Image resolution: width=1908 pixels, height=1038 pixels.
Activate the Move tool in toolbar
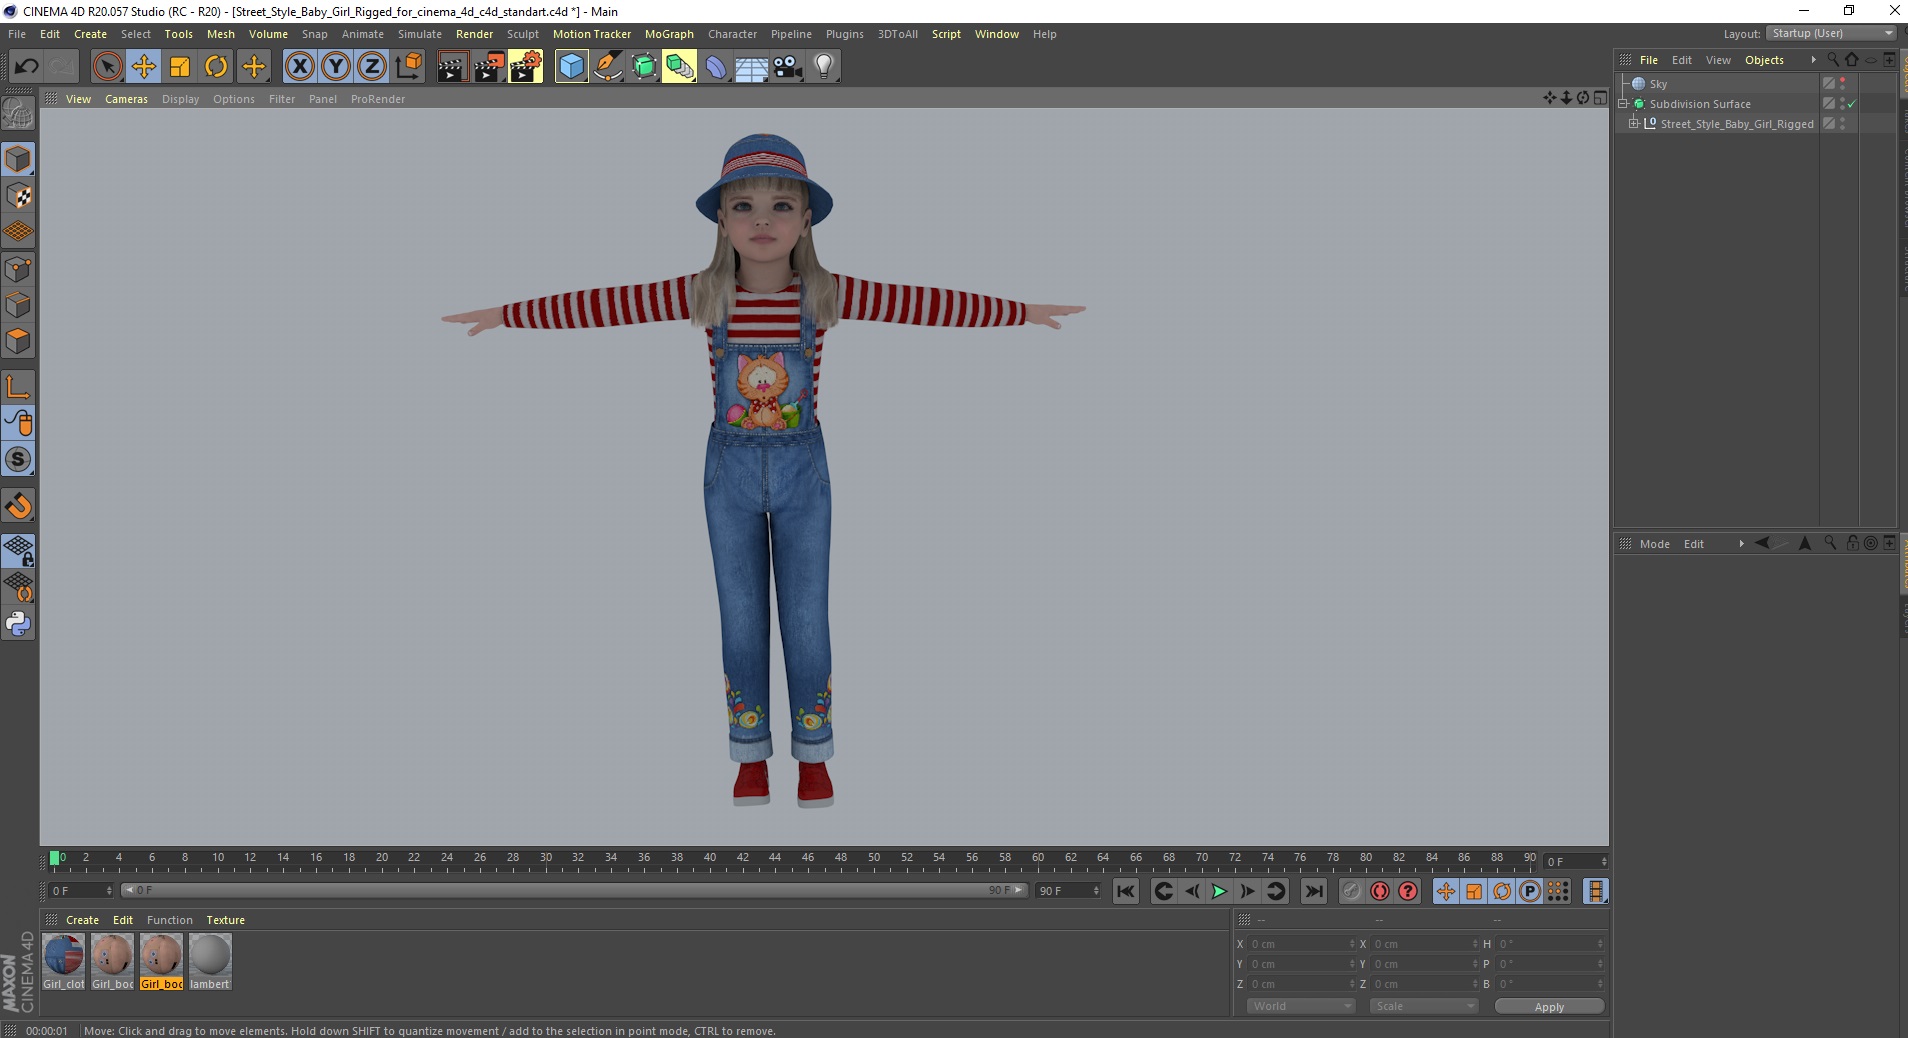click(143, 67)
